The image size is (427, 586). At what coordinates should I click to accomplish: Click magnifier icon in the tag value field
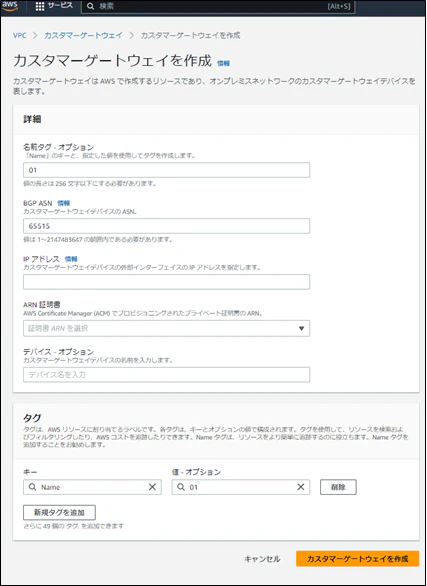click(181, 487)
